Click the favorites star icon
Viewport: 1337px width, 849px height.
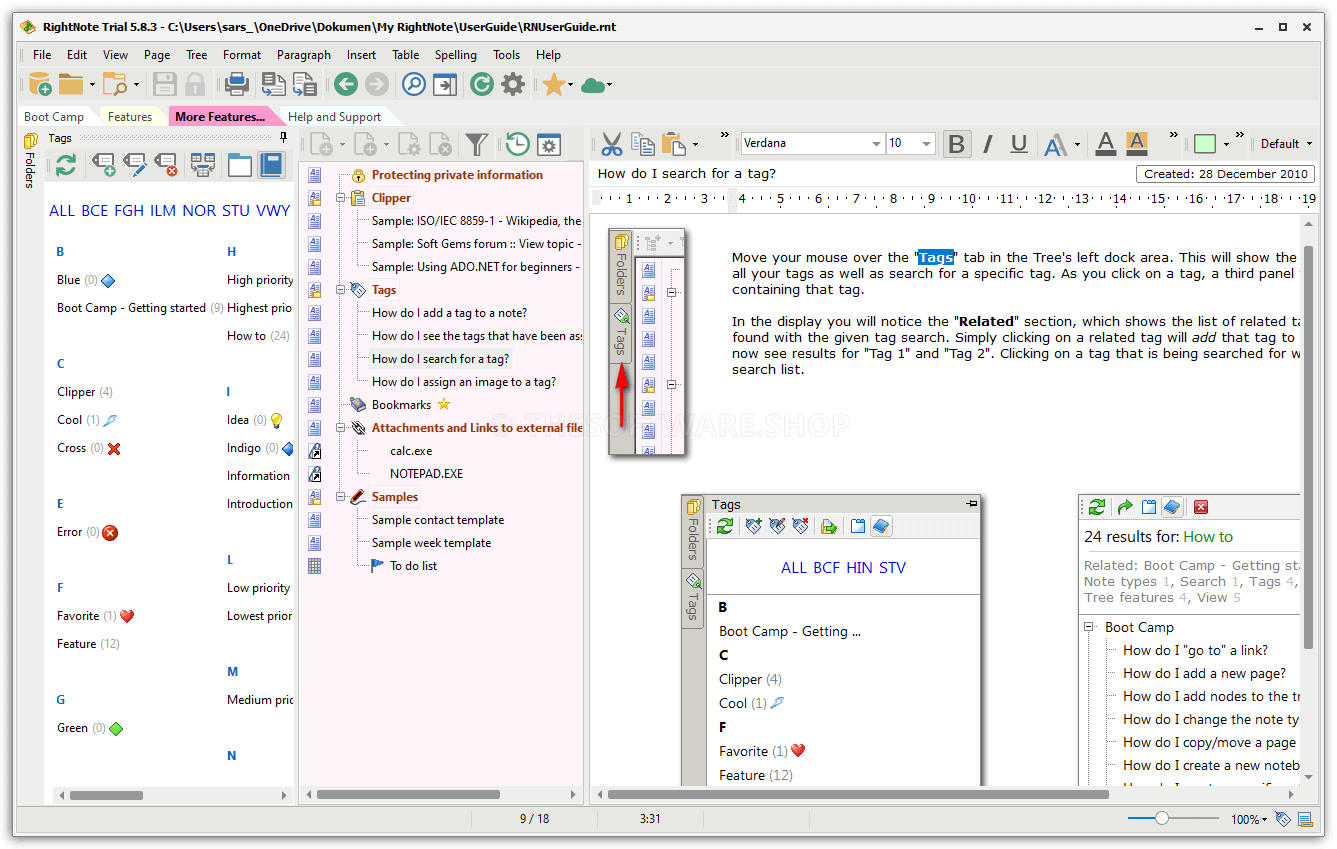pos(553,84)
